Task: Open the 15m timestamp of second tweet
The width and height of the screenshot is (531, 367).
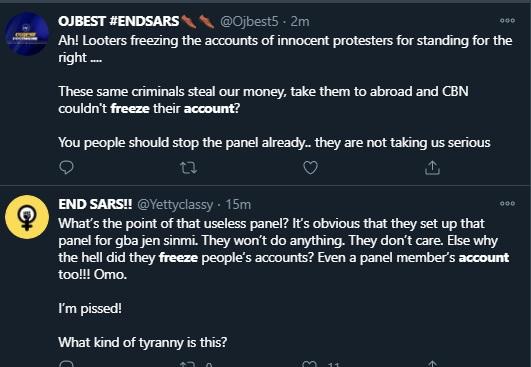Action: click(238, 204)
